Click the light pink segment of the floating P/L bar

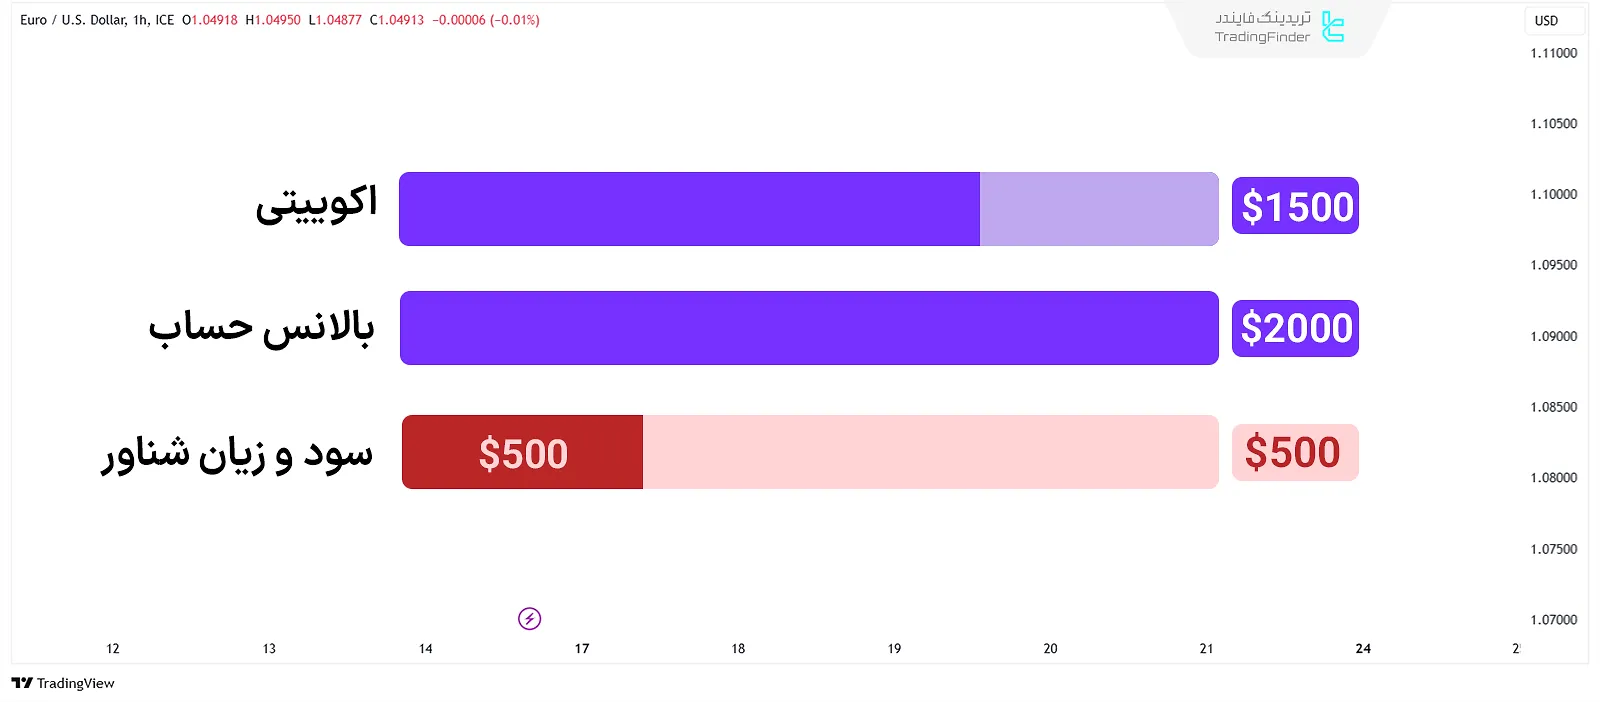click(930, 452)
